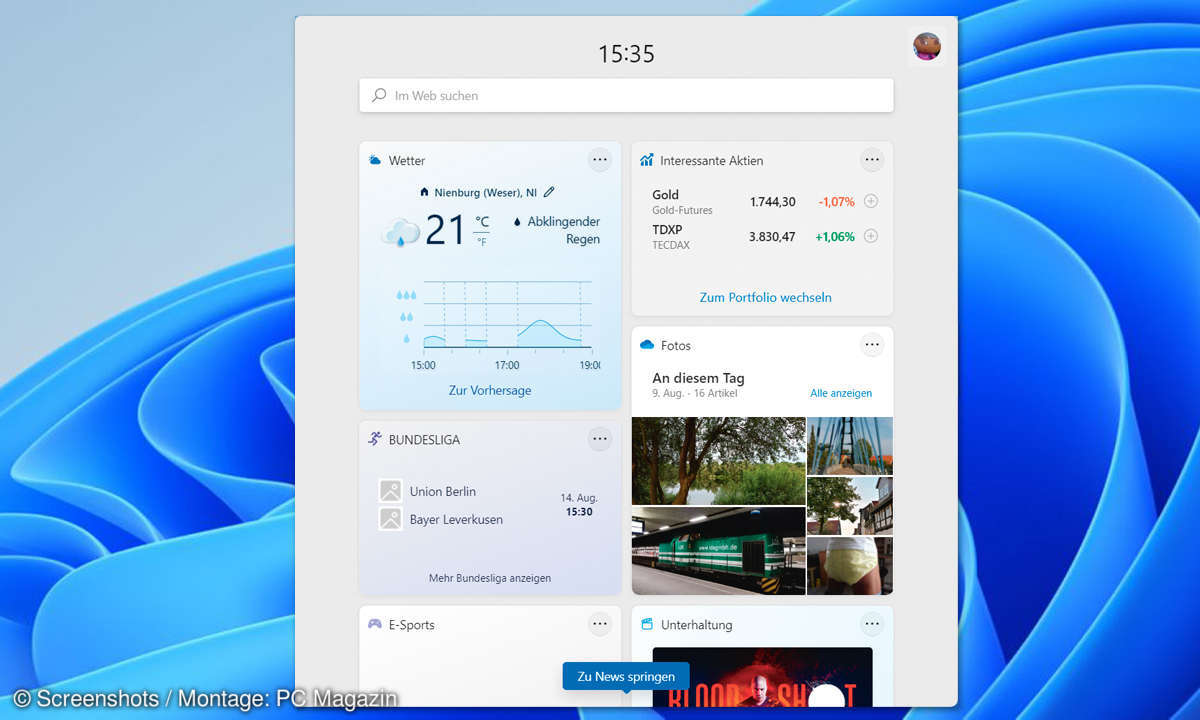1200x720 pixels.
Task: Add Gold to watchlist with plus icon
Action: (x=871, y=201)
